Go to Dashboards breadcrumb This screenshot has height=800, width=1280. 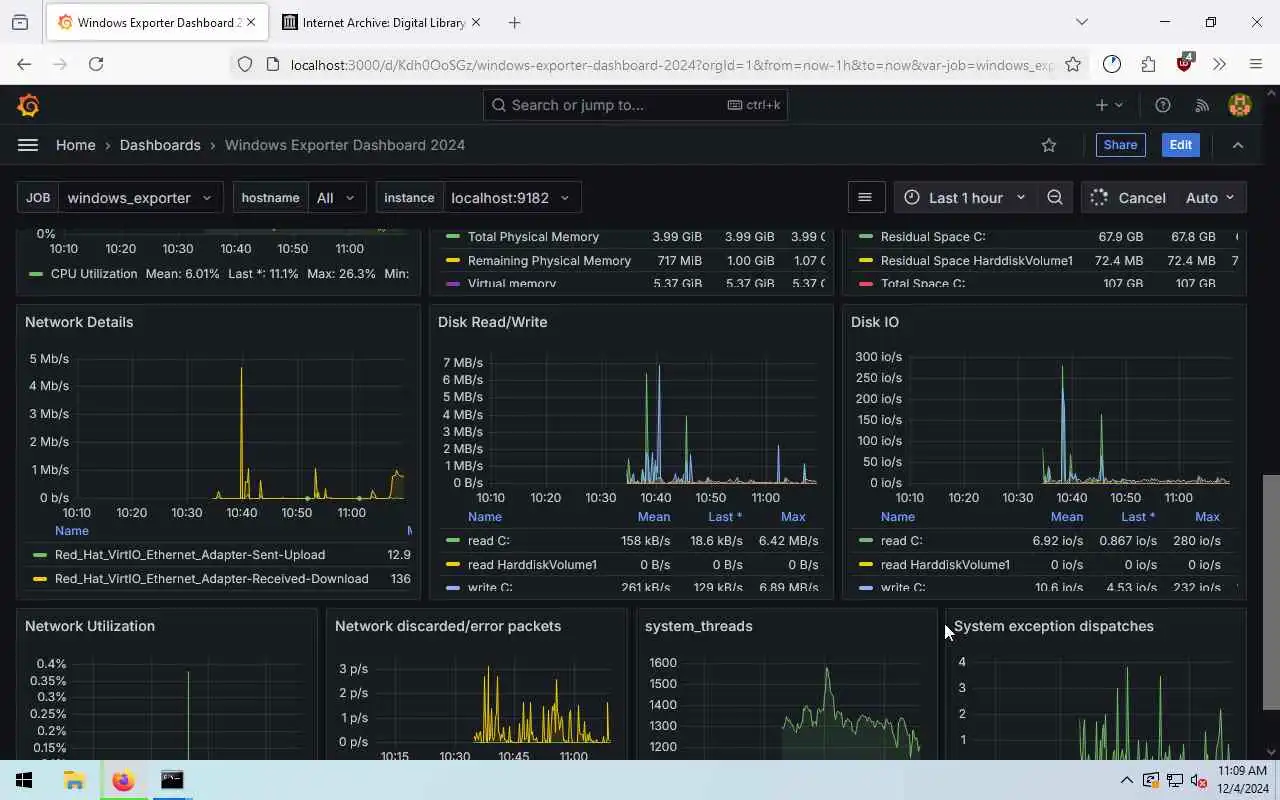tap(160, 145)
